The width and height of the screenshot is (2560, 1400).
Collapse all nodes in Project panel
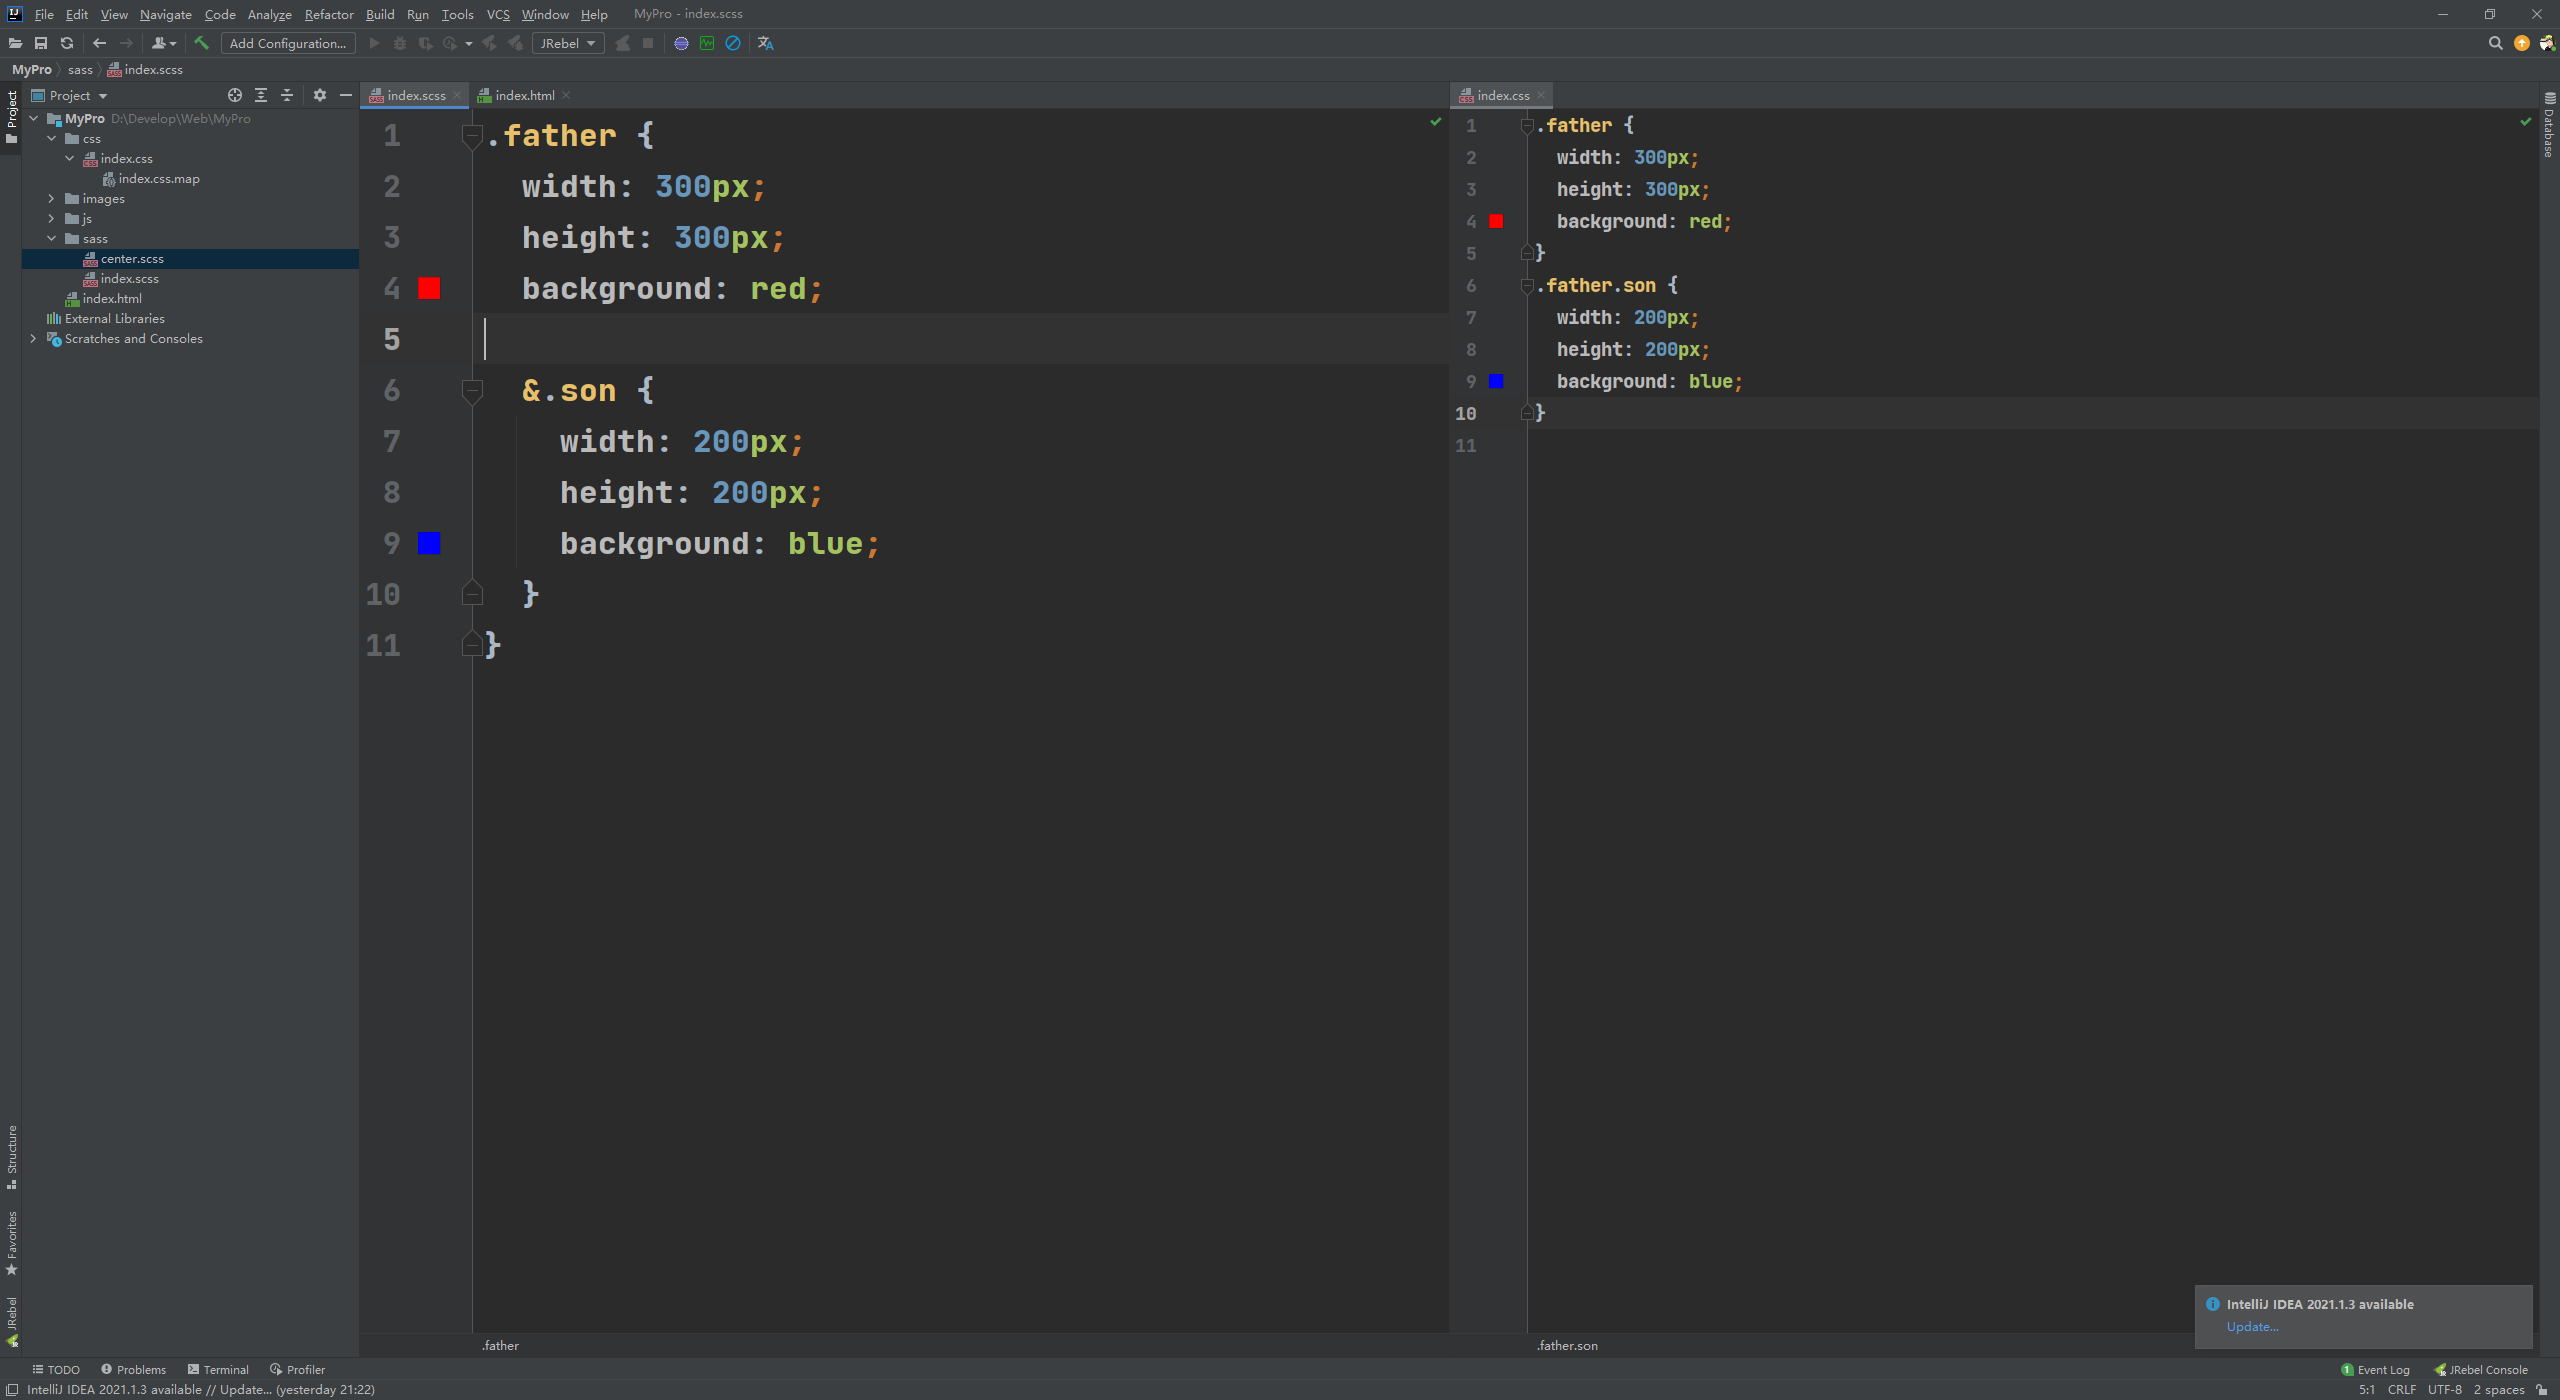click(x=287, y=95)
